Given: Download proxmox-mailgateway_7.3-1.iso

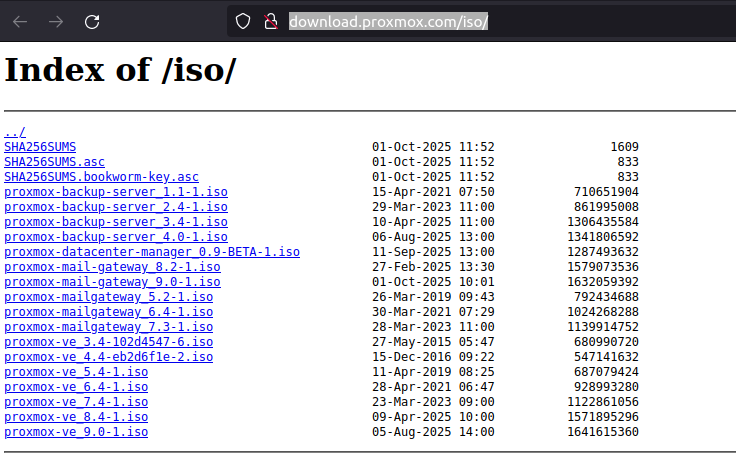Looking at the screenshot, I should [108, 327].
